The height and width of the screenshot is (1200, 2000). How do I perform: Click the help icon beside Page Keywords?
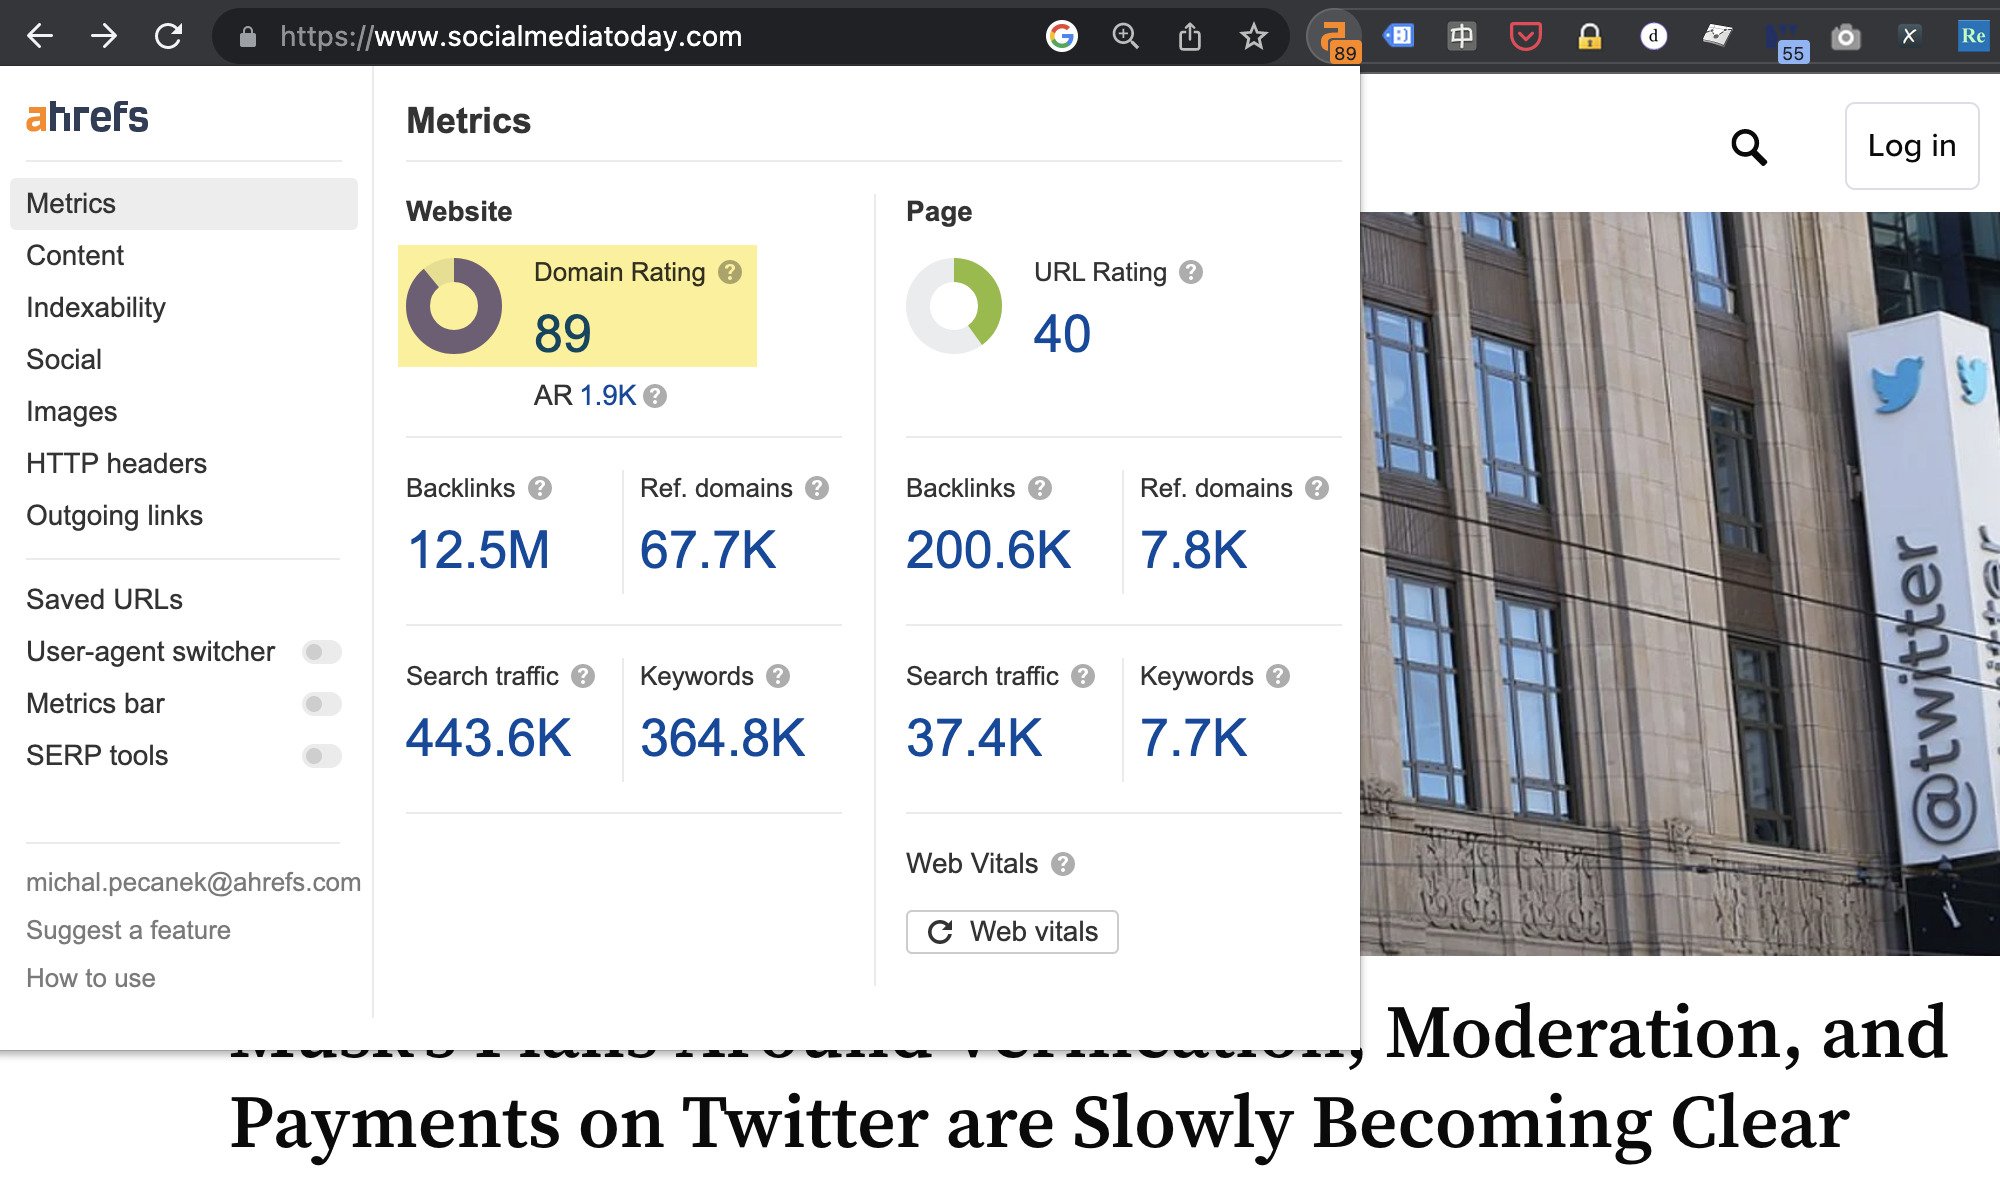pos(1278,676)
